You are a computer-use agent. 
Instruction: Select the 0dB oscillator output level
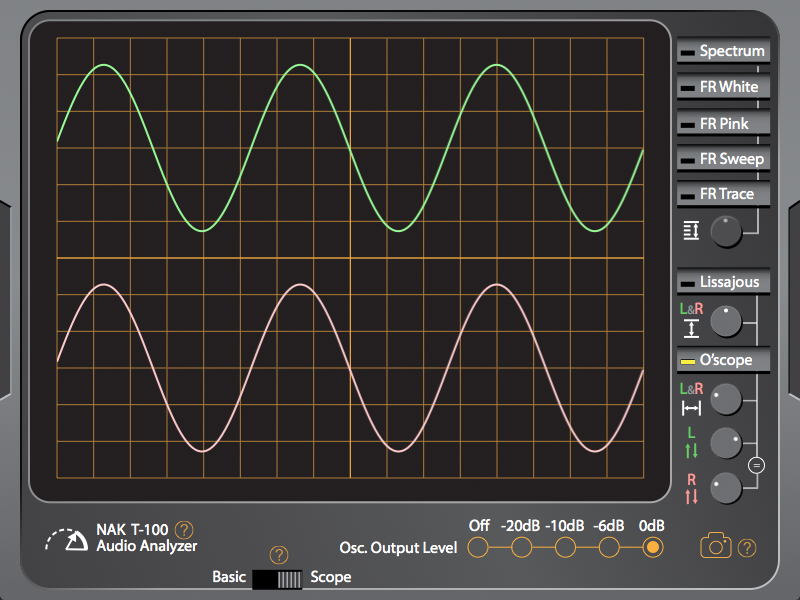(x=653, y=547)
